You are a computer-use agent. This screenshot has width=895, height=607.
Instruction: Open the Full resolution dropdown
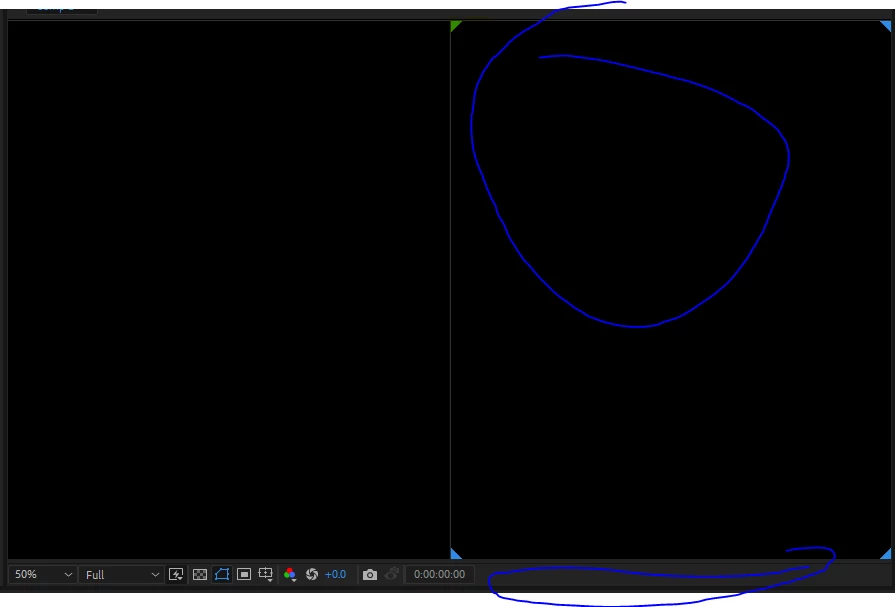(x=122, y=574)
